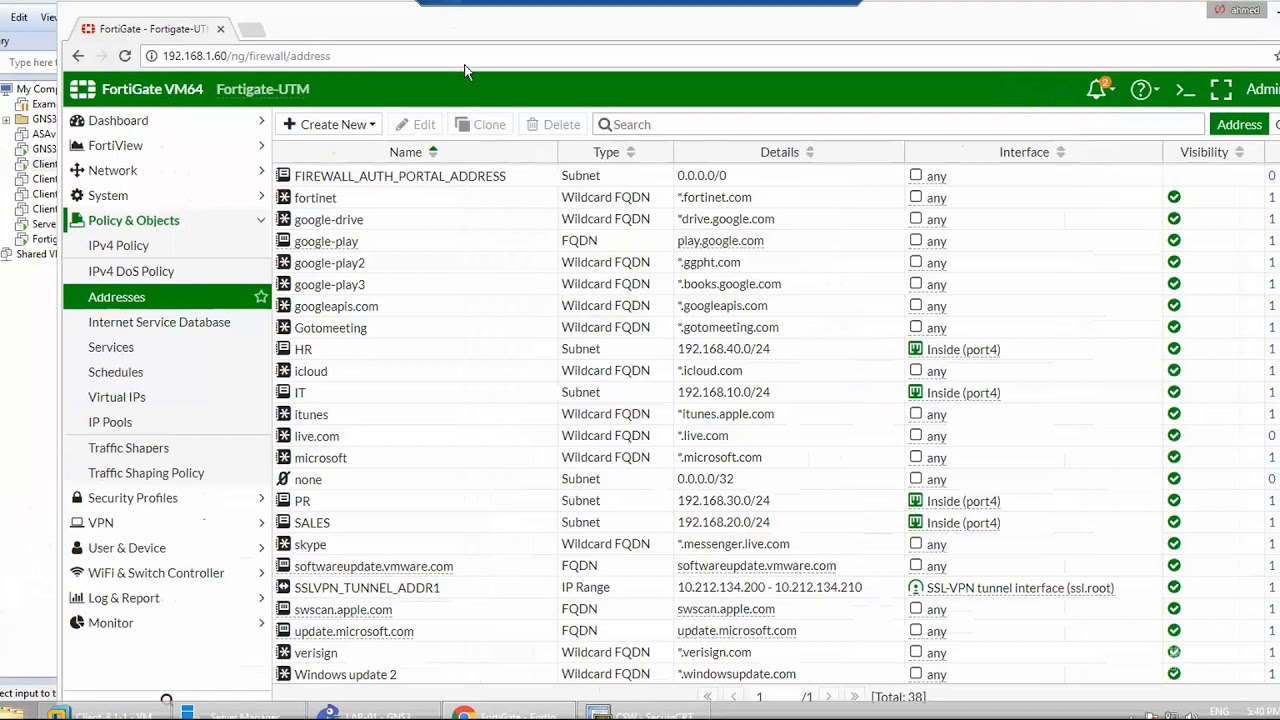Click the notification bell icon
Viewport: 1280px width, 720px height.
click(1096, 89)
